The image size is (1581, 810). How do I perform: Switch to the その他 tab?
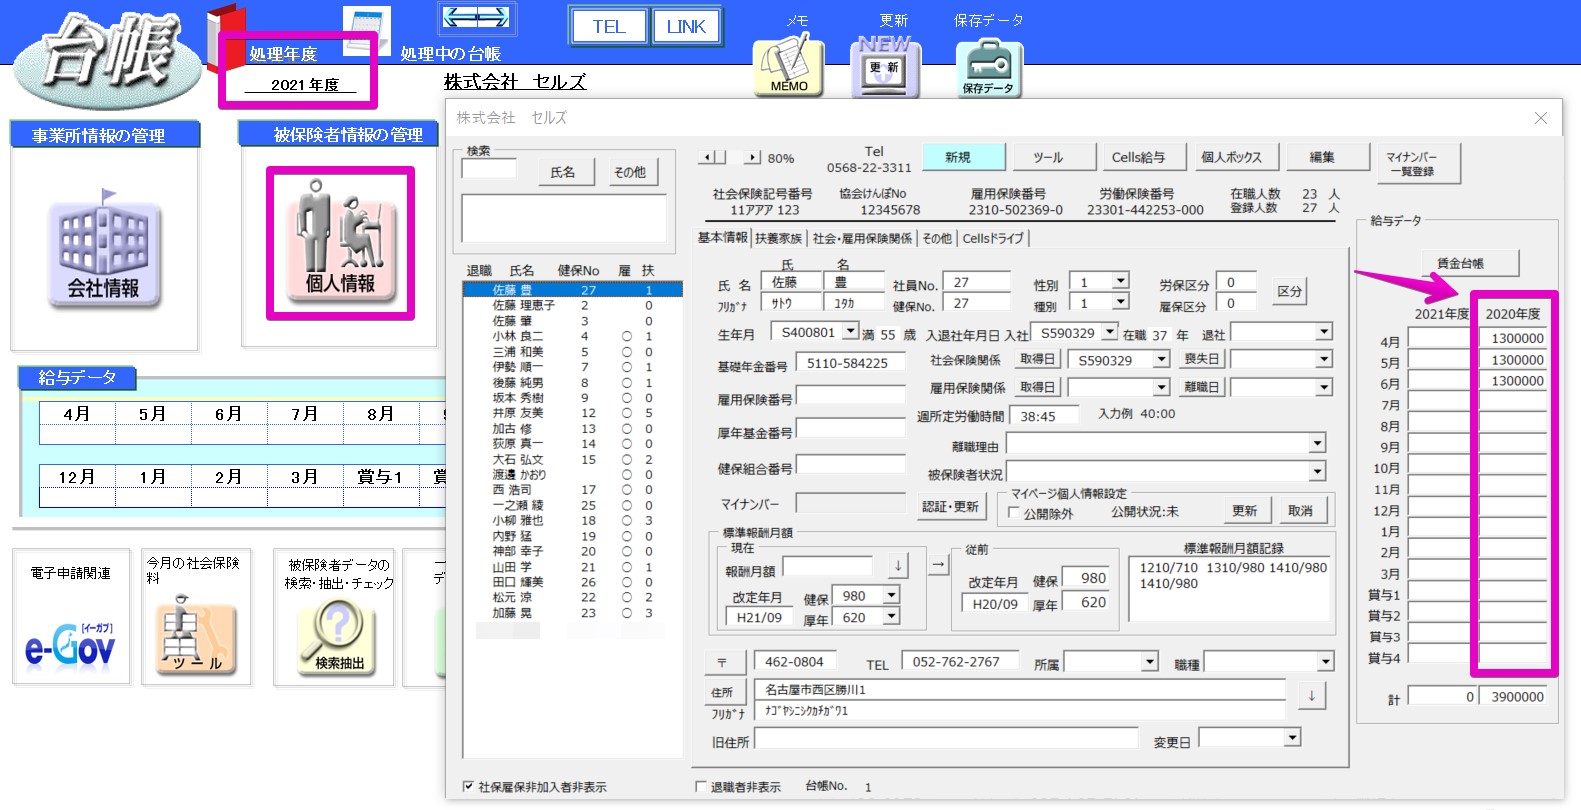pos(937,238)
